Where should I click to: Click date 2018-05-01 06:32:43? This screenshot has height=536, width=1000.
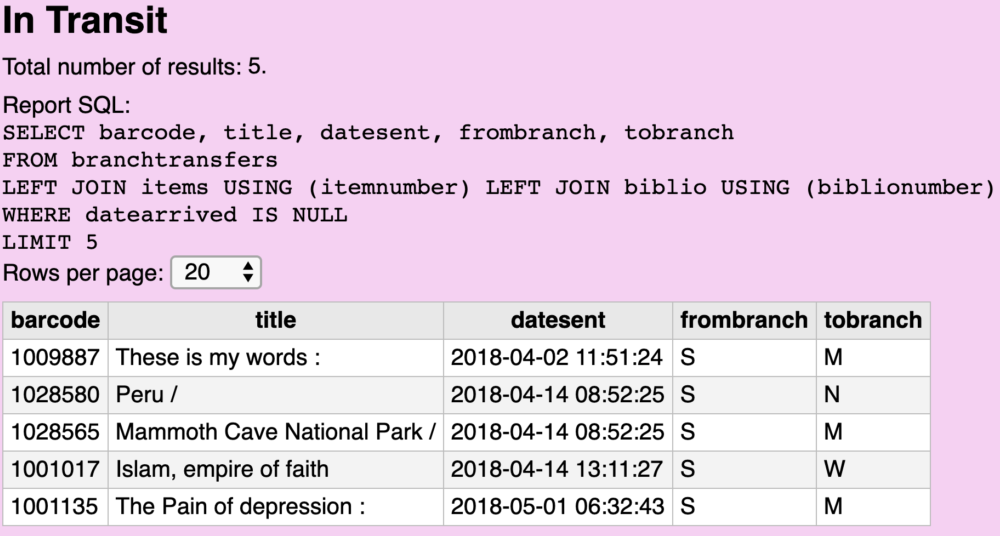coord(557,507)
